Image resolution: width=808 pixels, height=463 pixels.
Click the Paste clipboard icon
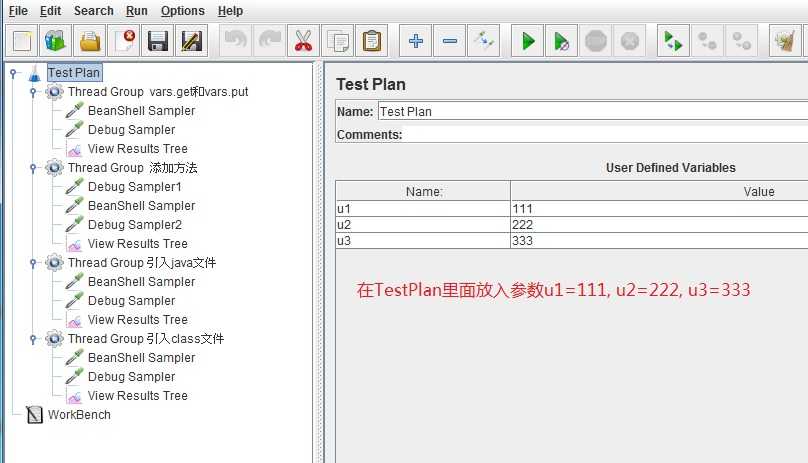pyautogui.click(x=372, y=41)
